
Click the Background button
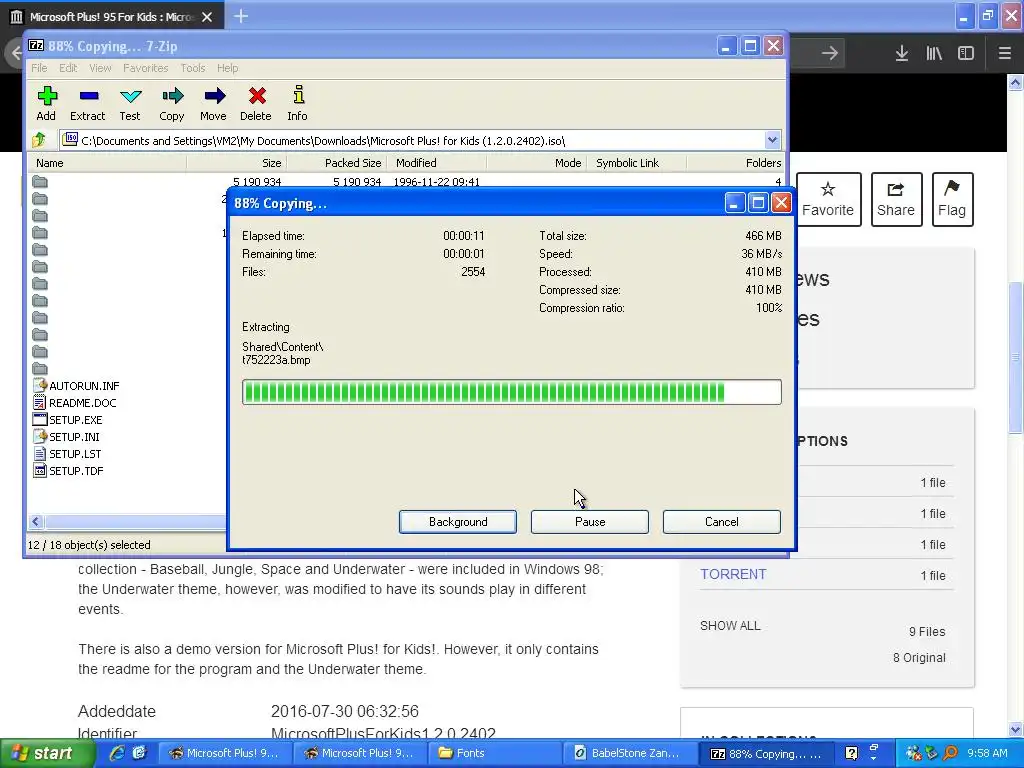tap(458, 522)
